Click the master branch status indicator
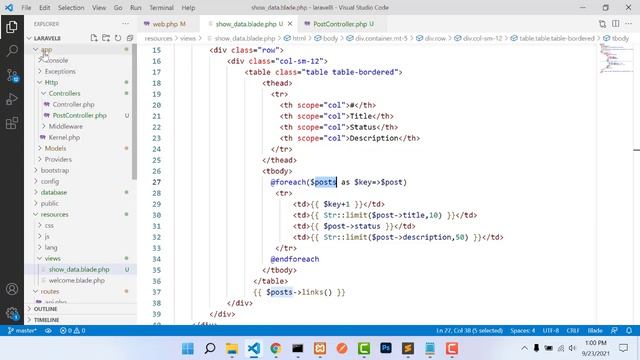The width and height of the screenshot is (640, 360). pyautogui.click(x=22, y=331)
